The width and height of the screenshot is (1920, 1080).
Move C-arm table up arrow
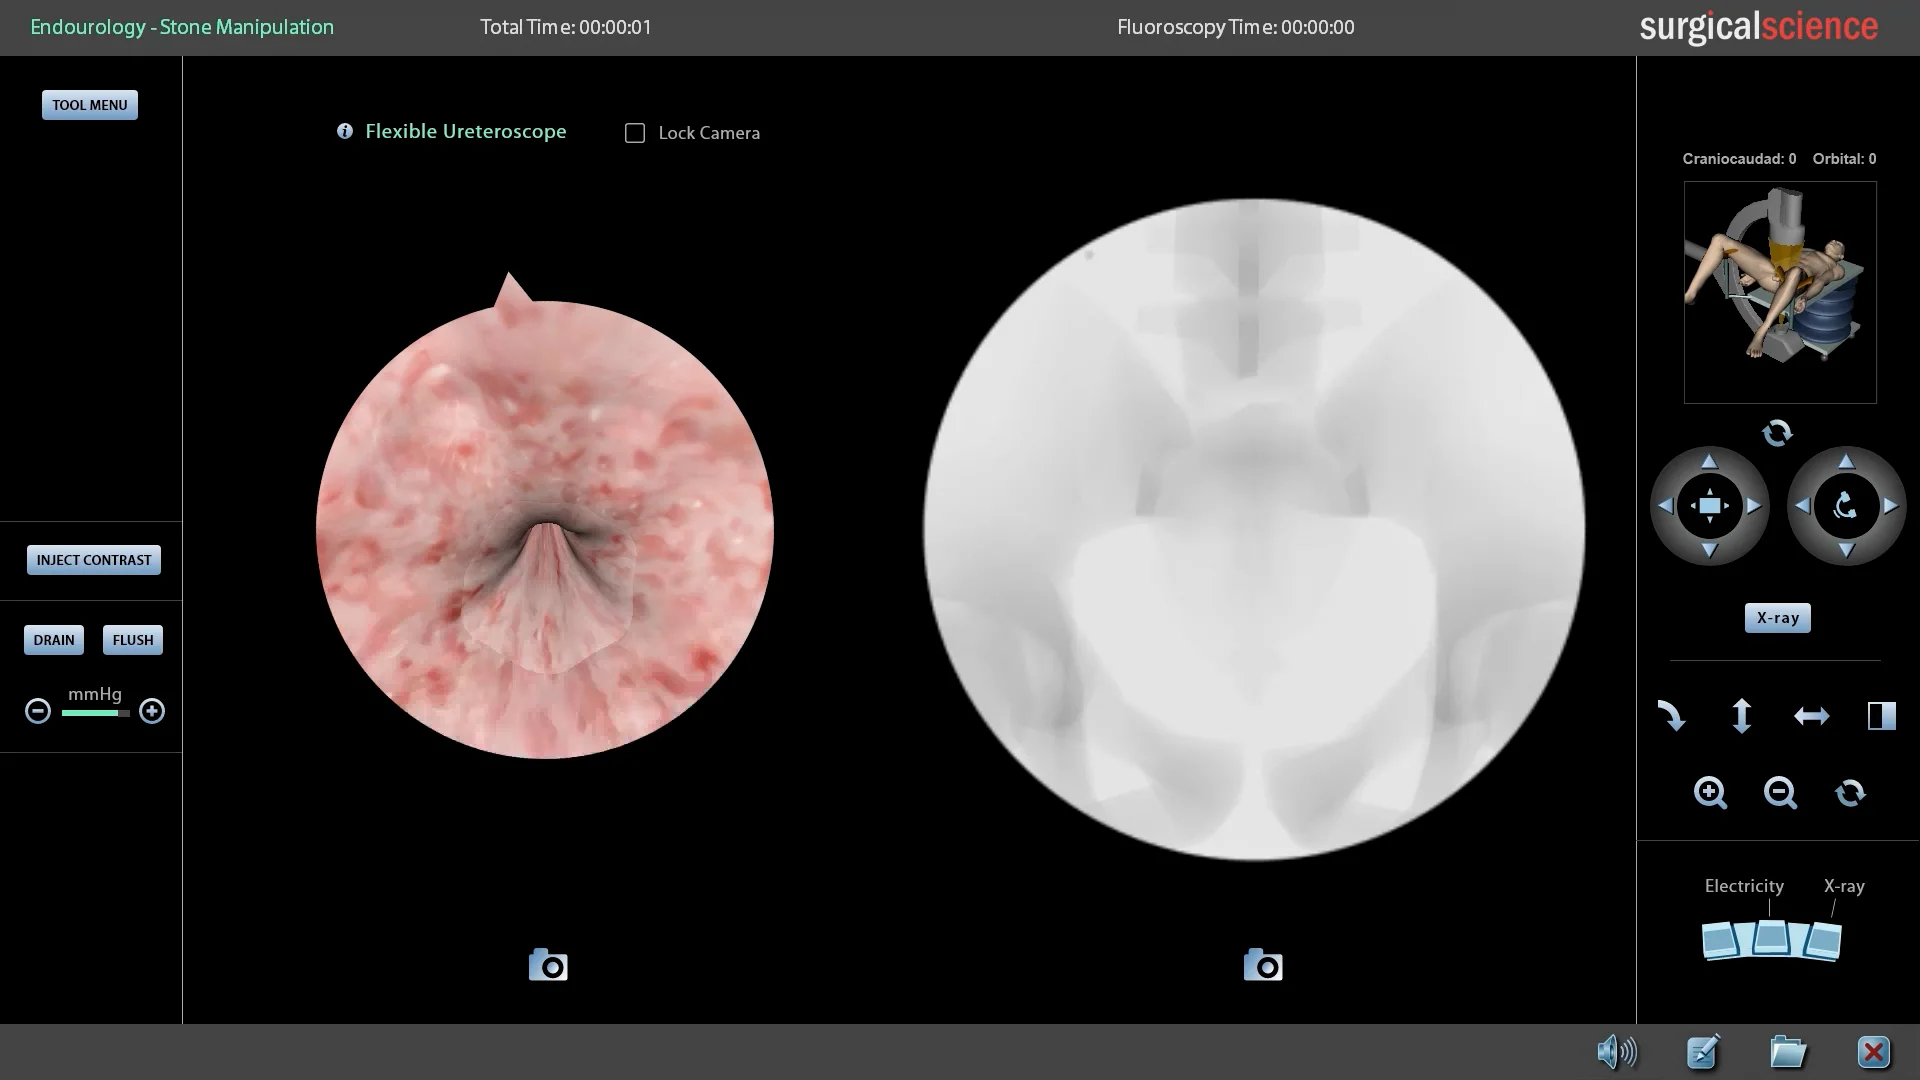[1709, 461]
